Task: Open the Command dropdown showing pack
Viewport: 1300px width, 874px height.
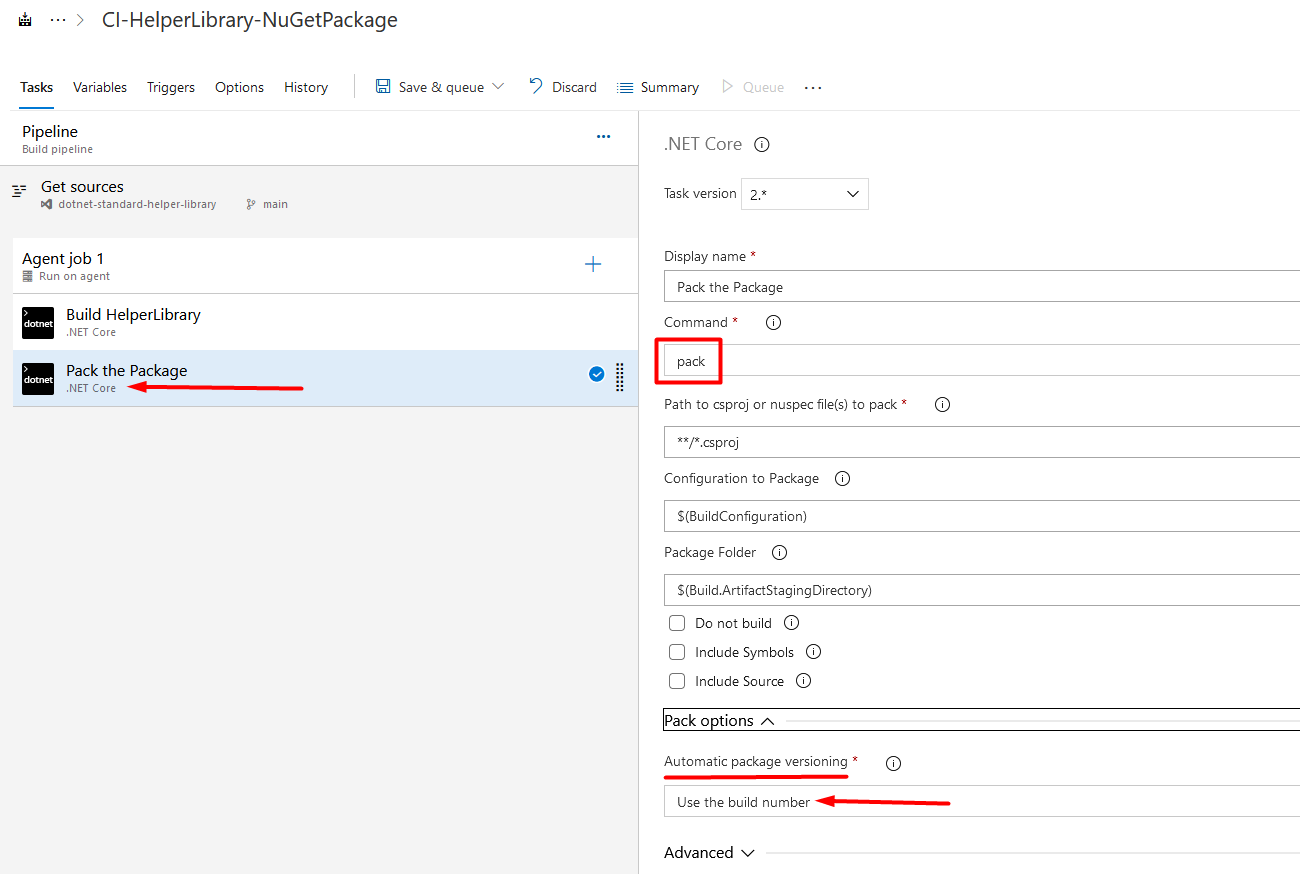Action: coord(981,361)
